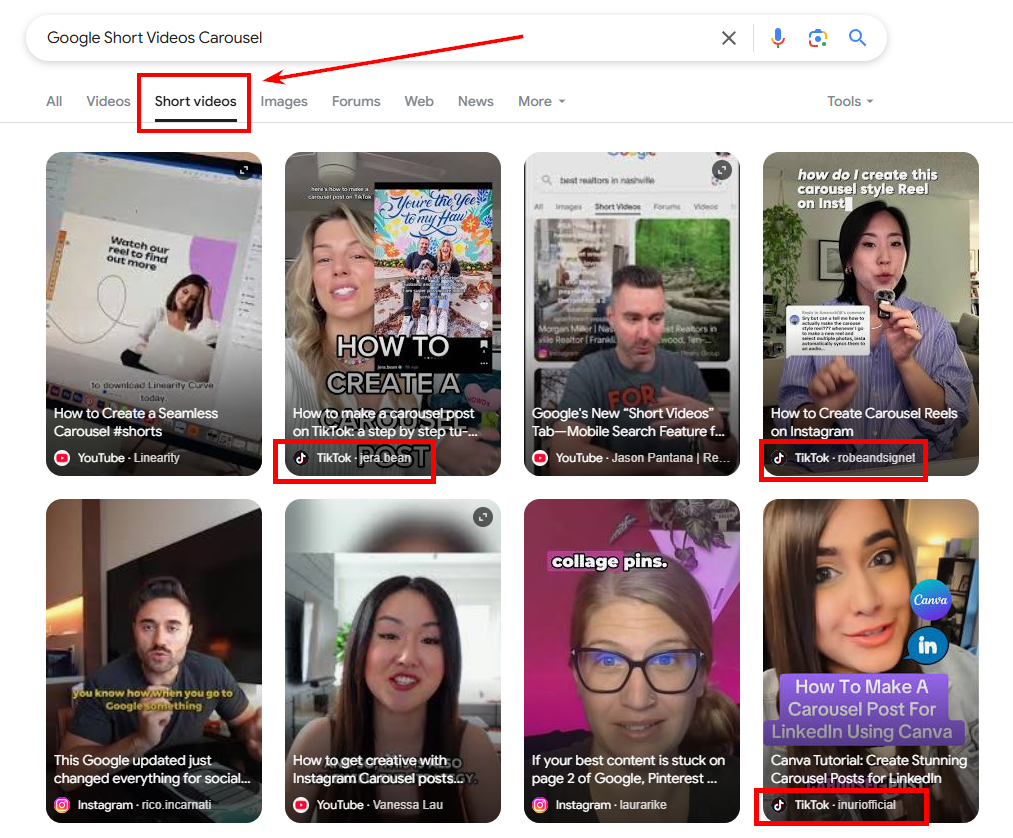Click the 'TikTok · jera.bean' source text
Viewport: 1013px width, 838px height.
coord(364,458)
